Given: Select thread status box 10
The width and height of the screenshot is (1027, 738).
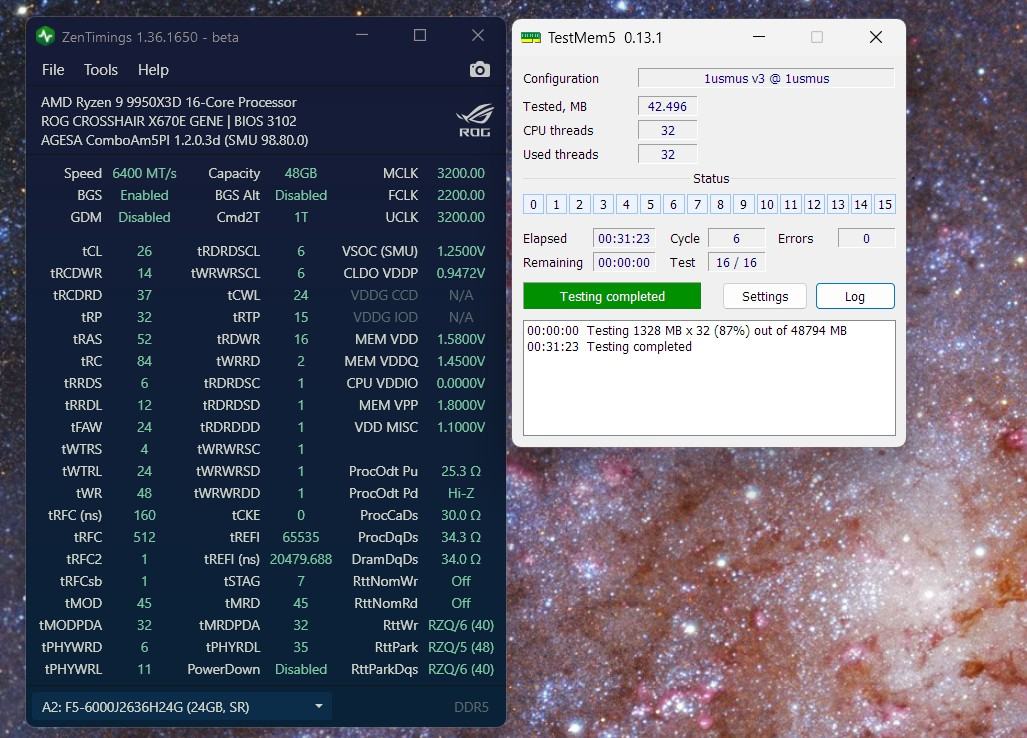Looking at the screenshot, I should click(767, 204).
